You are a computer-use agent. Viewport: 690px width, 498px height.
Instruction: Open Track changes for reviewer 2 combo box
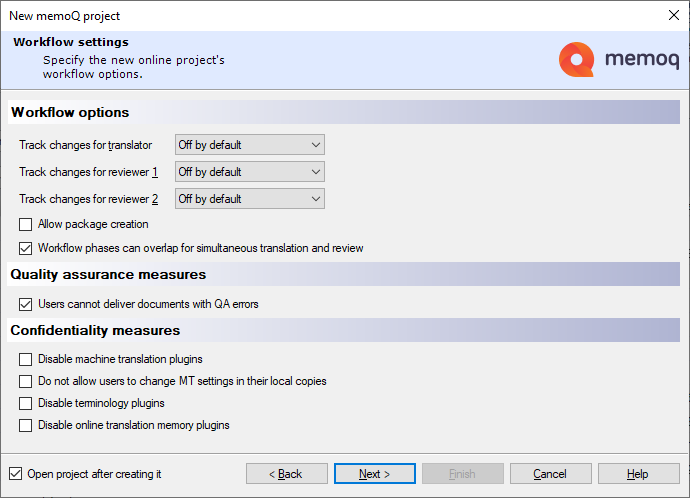click(249, 199)
